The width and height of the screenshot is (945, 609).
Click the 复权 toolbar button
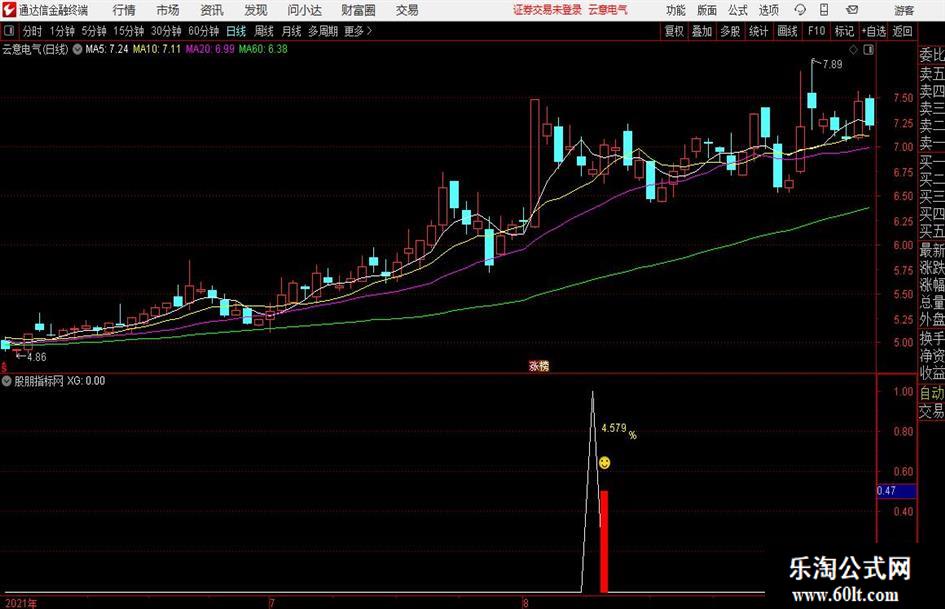click(674, 31)
